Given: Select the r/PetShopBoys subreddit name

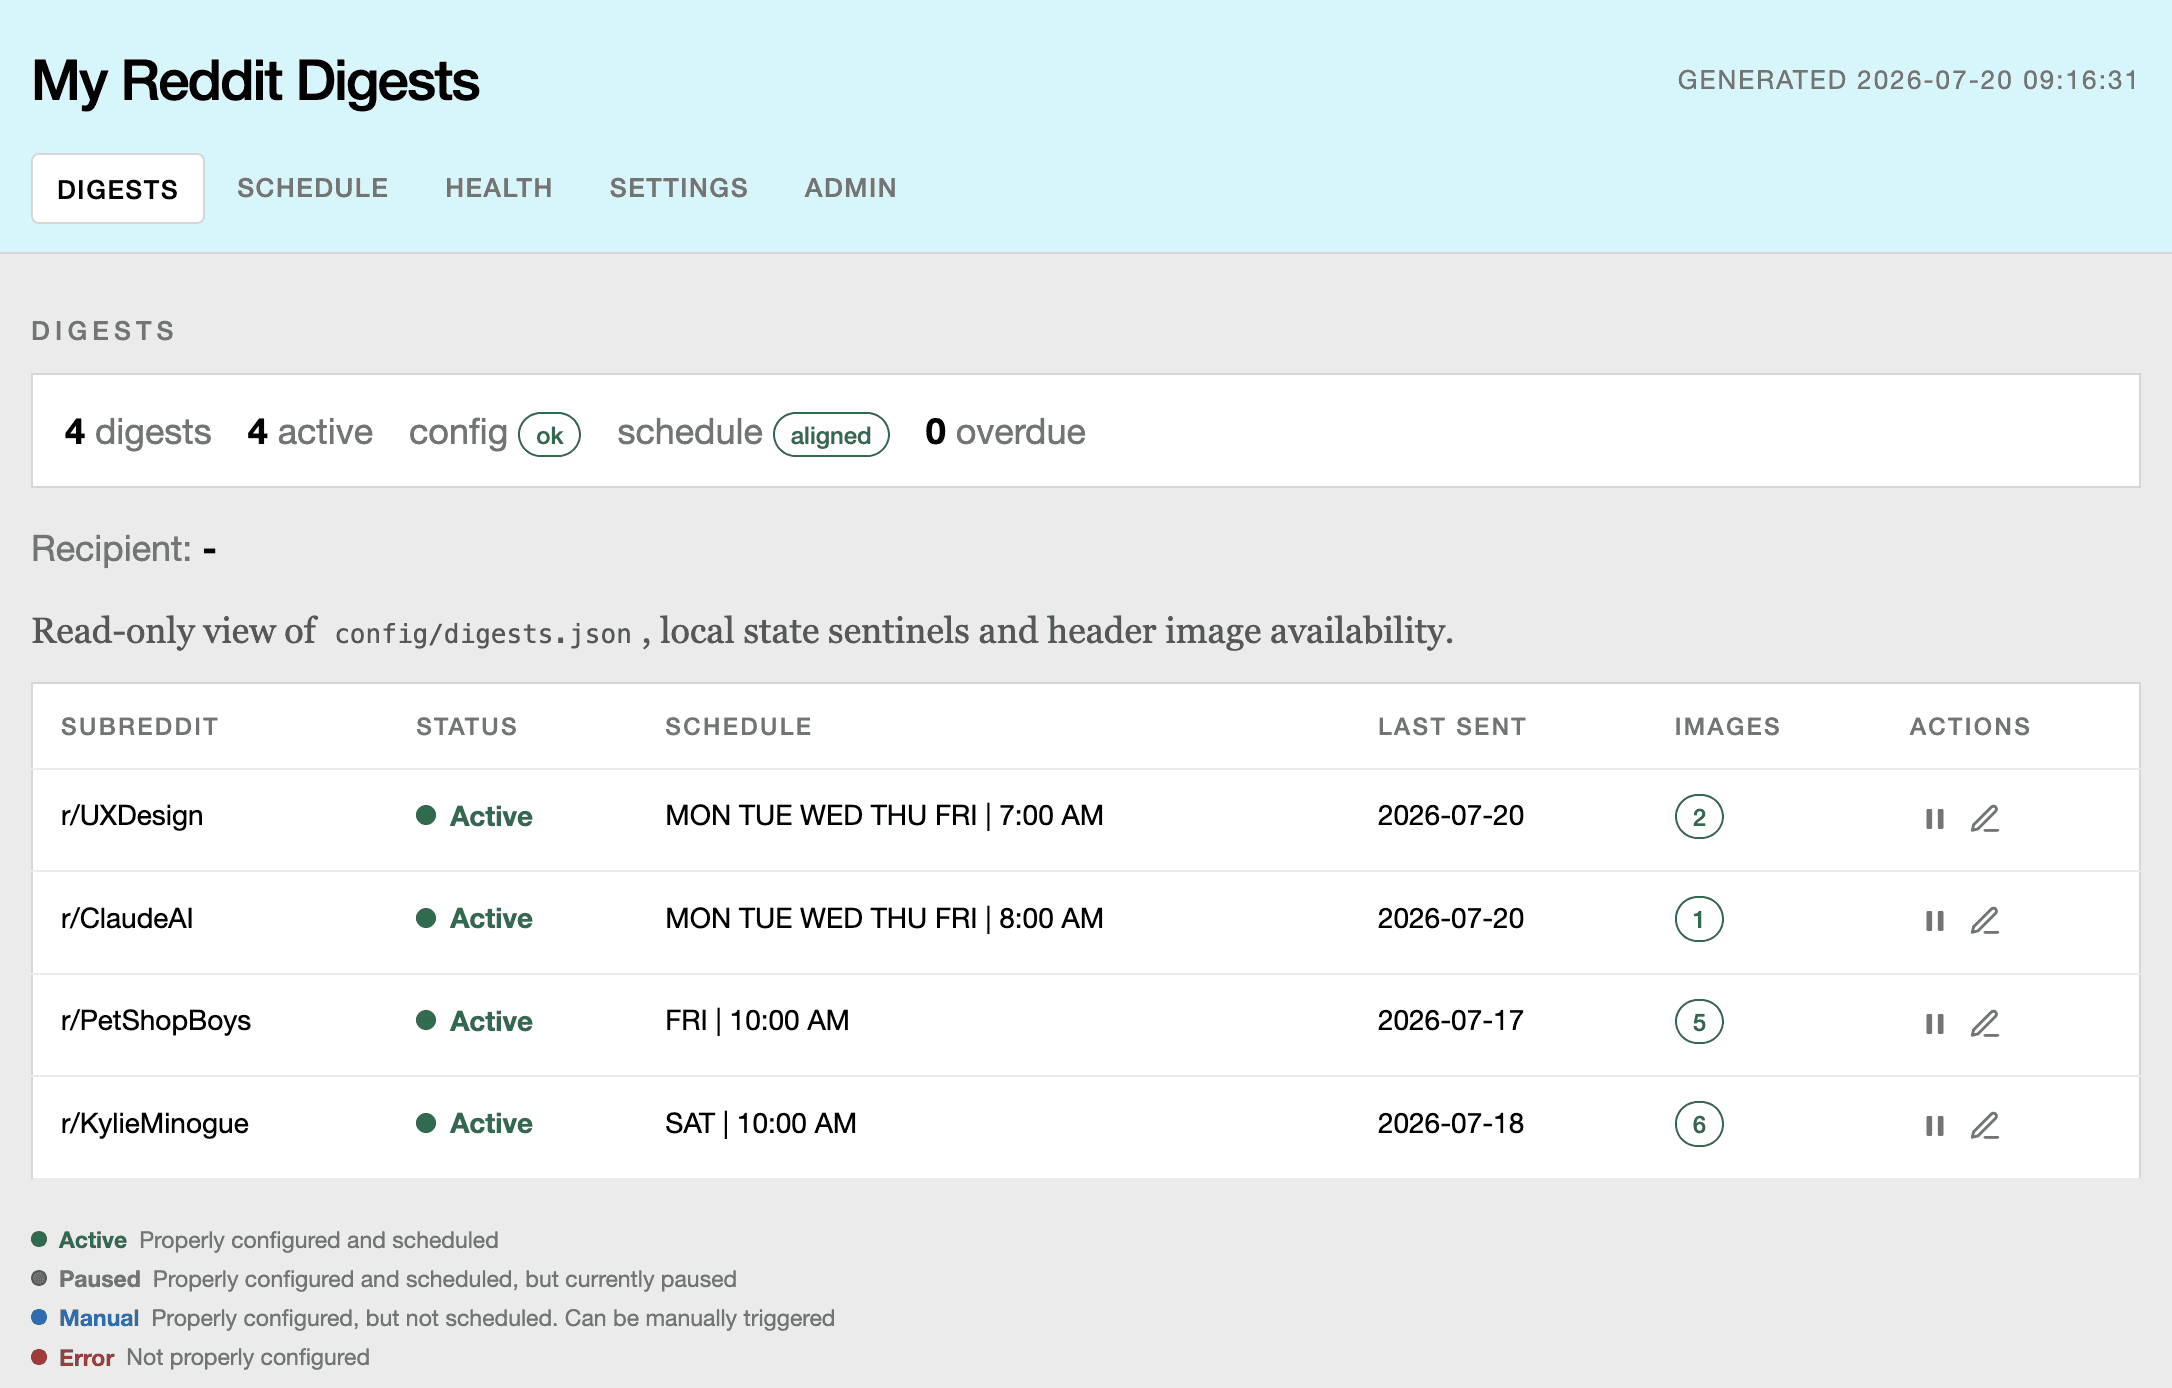Looking at the screenshot, I should tap(156, 1021).
